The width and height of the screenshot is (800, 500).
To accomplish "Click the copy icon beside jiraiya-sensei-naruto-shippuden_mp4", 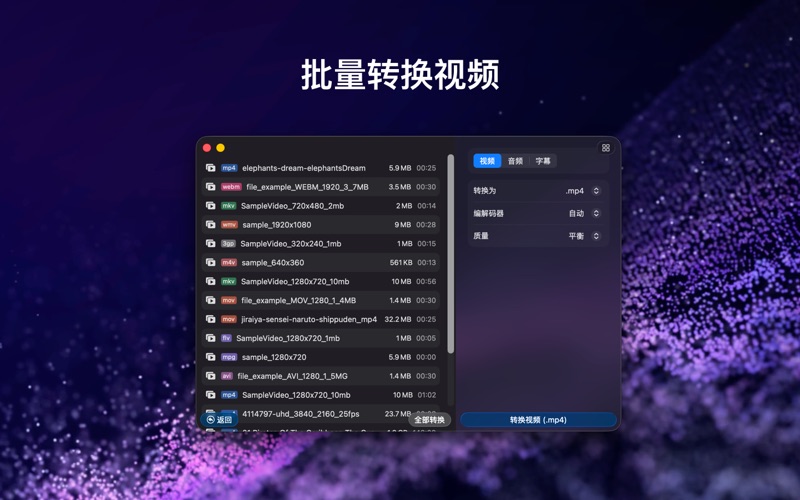I will [210, 319].
